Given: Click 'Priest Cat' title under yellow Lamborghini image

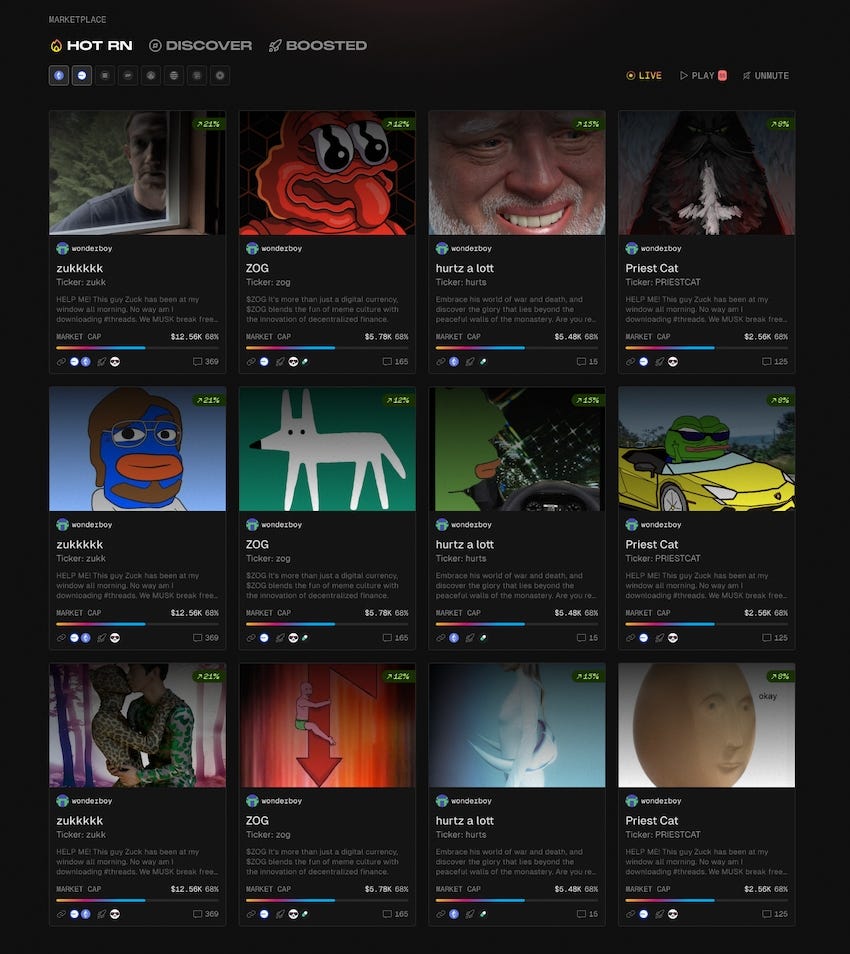Looking at the screenshot, I should pos(652,545).
